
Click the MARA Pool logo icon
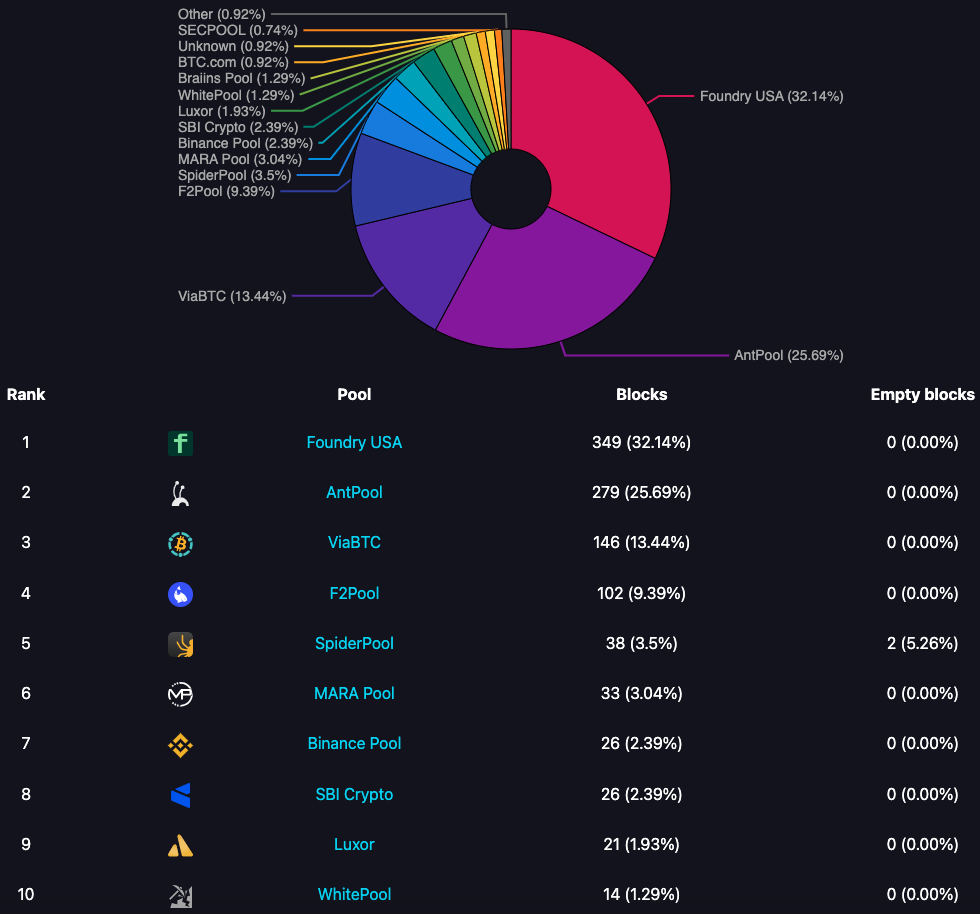coord(180,694)
